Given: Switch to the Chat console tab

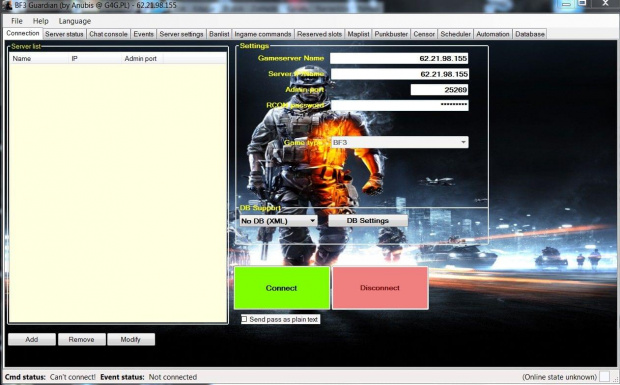Looking at the screenshot, I should 108,34.
